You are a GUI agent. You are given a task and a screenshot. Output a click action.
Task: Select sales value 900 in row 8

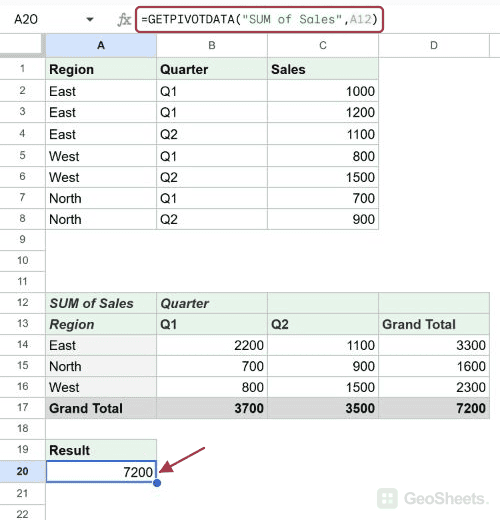(323, 219)
